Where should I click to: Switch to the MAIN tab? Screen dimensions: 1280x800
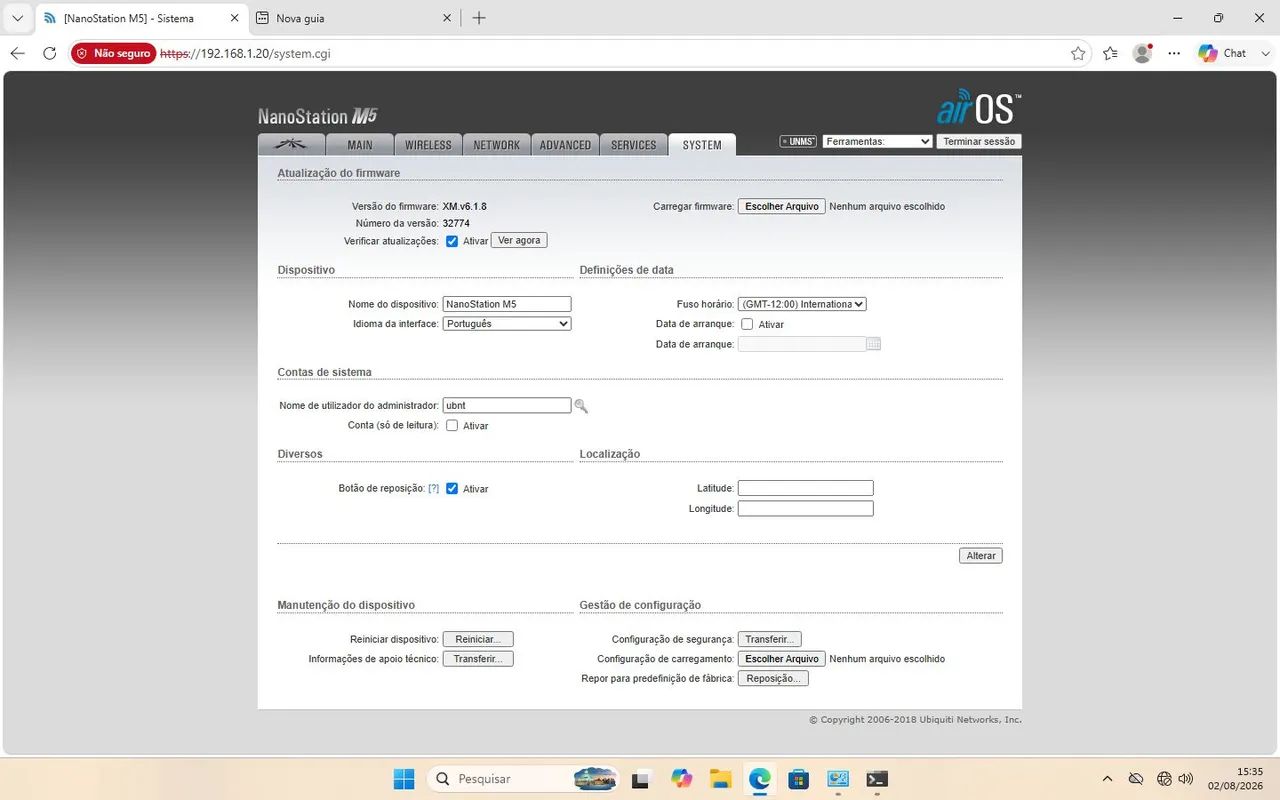coord(360,145)
